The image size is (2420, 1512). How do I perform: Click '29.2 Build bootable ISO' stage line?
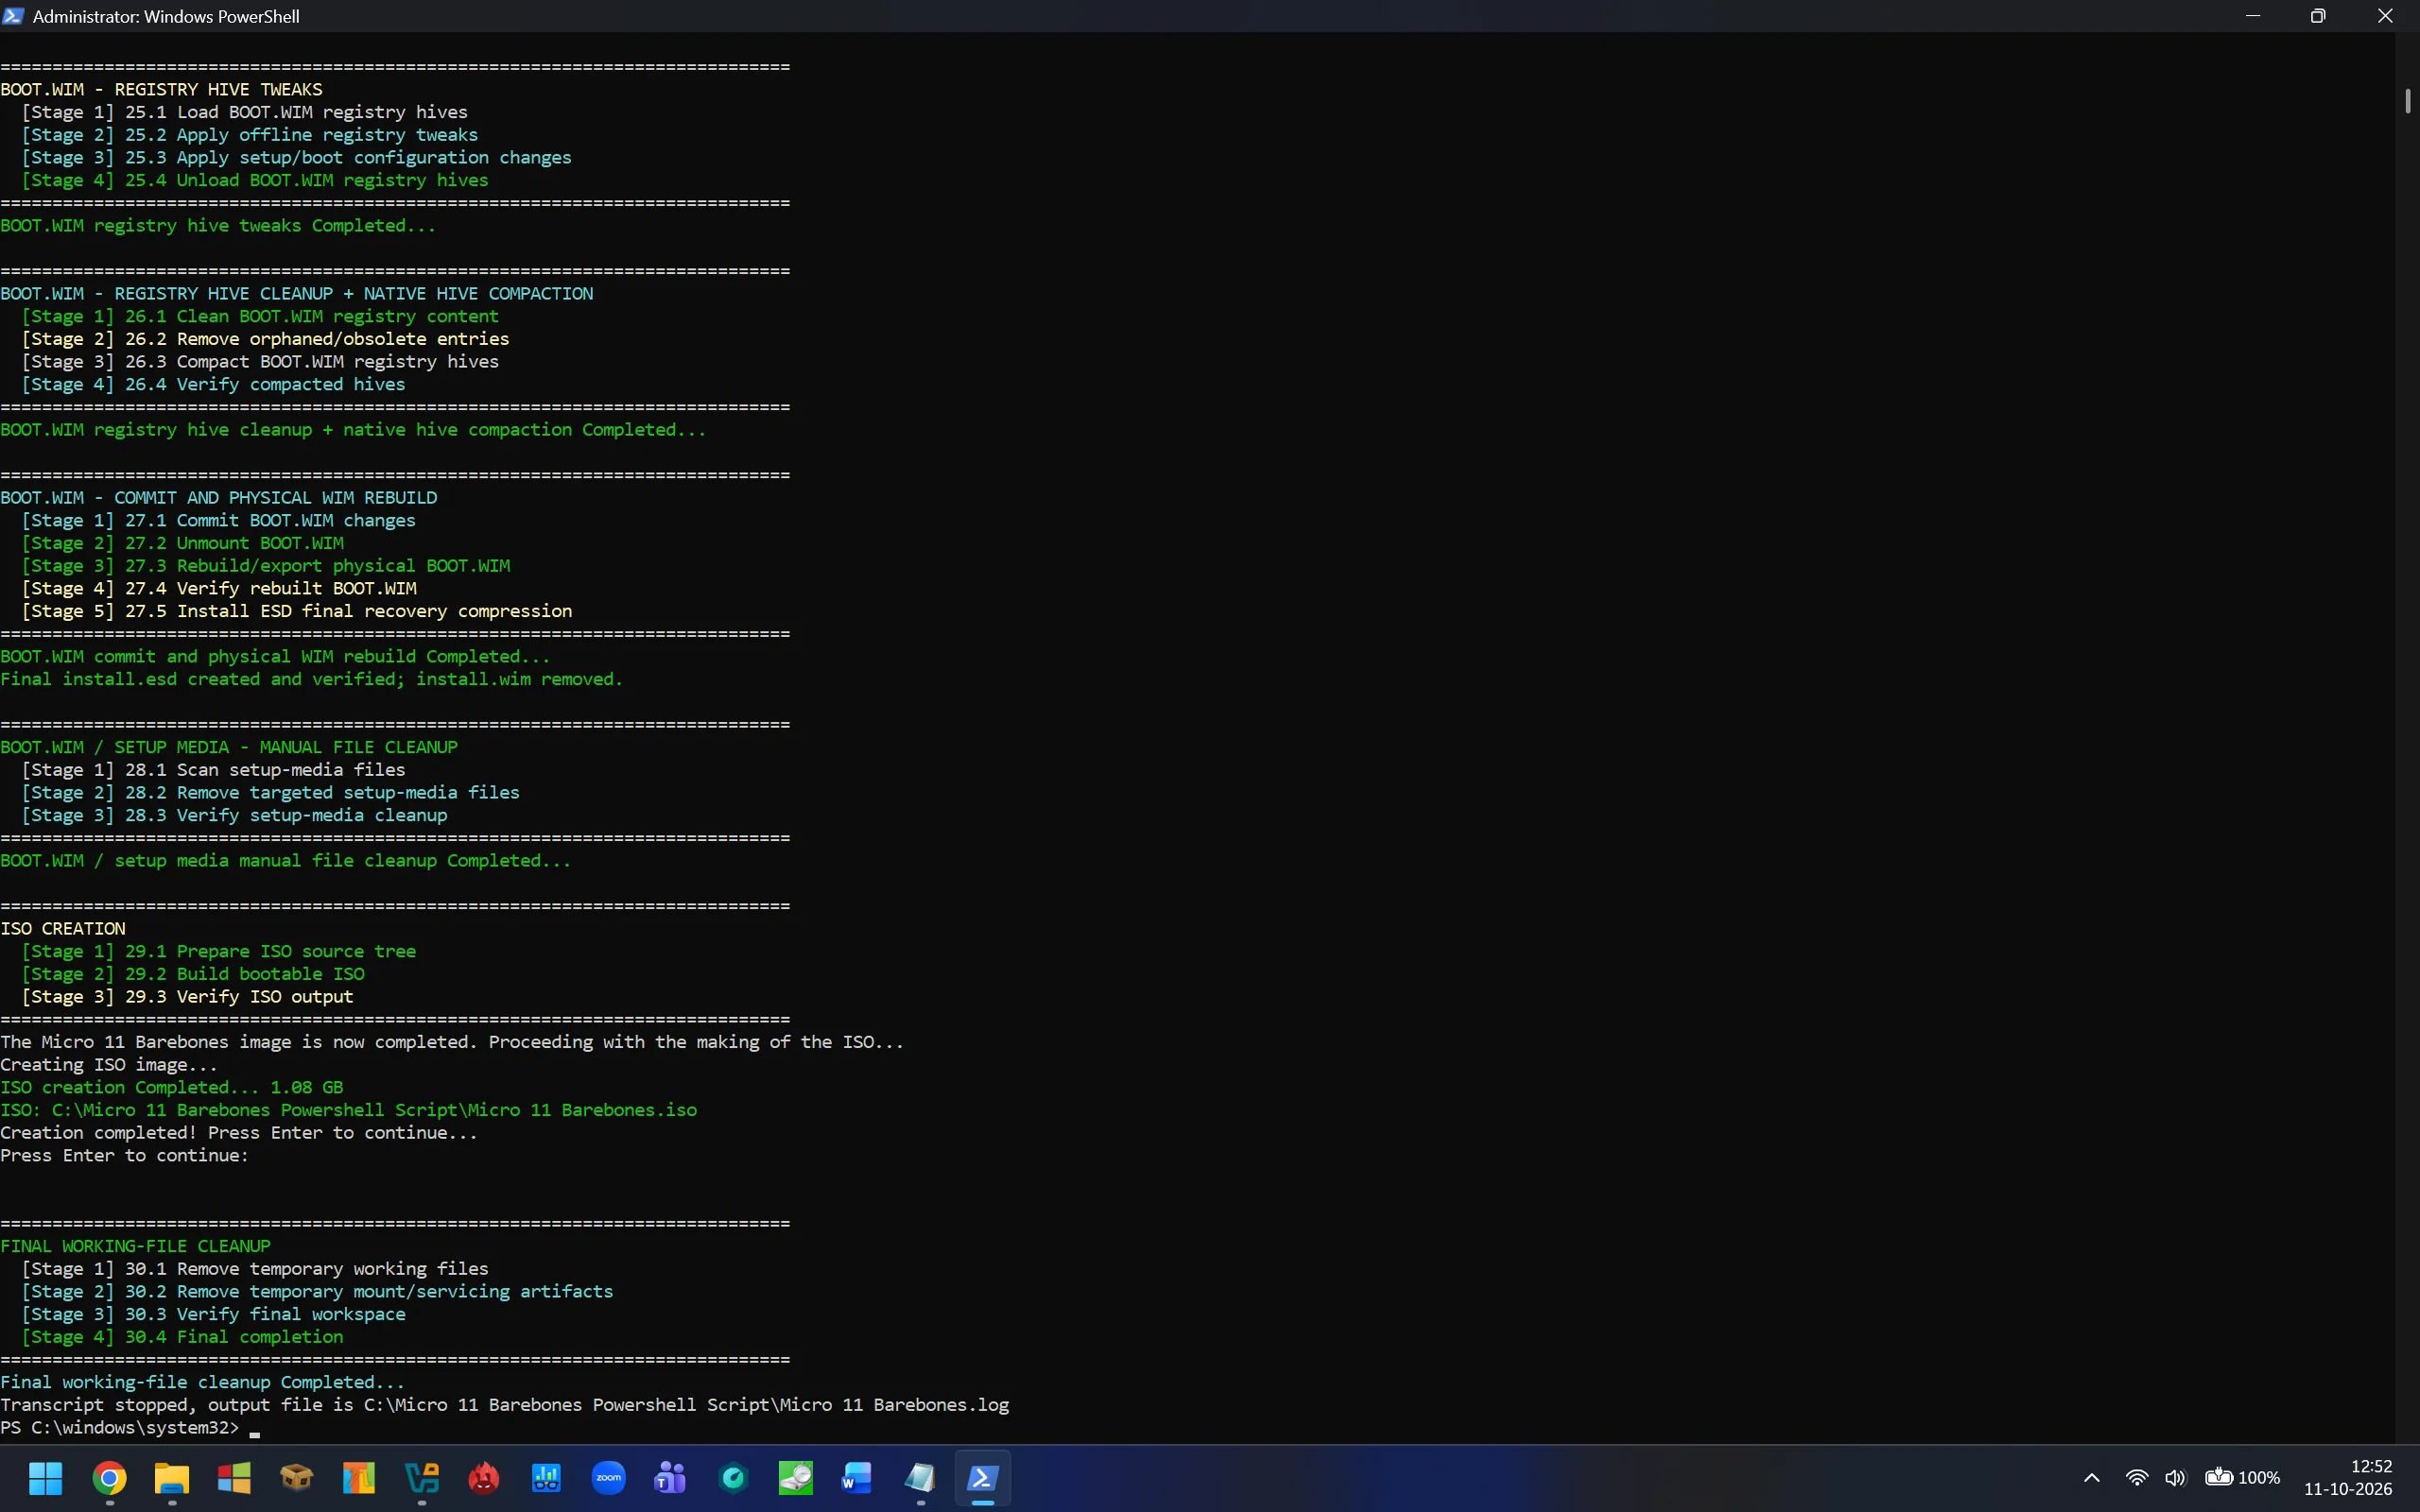pyautogui.click(x=193, y=974)
